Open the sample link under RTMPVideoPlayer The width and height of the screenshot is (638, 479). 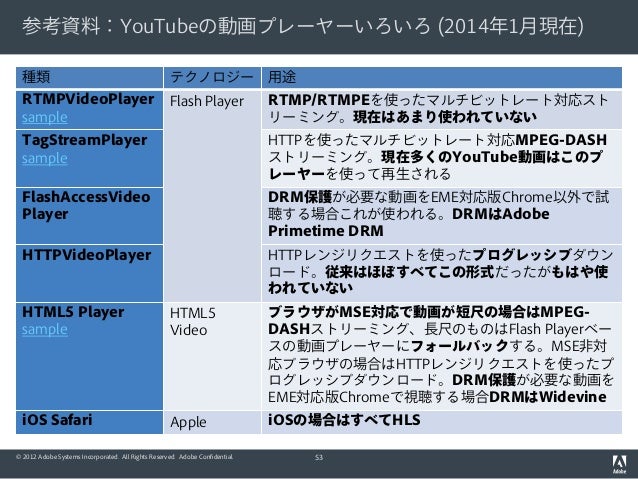45,118
